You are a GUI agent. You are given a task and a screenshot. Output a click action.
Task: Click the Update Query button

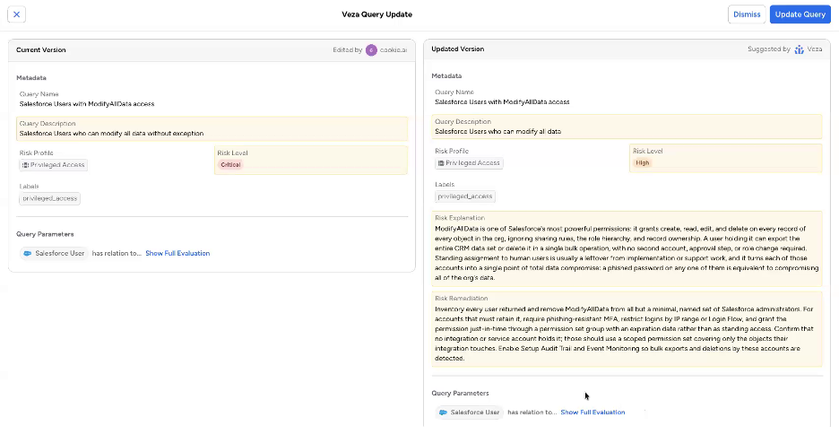point(800,14)
